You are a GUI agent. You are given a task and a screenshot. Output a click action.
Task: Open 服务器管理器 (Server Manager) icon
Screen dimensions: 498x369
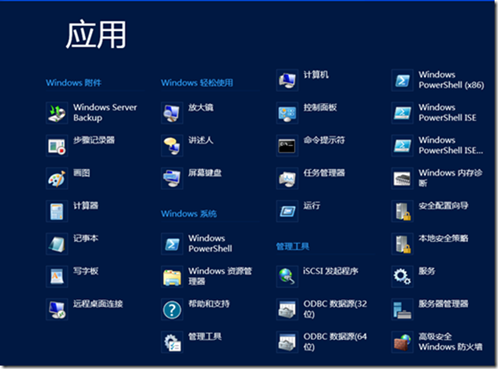pos(402,309)
